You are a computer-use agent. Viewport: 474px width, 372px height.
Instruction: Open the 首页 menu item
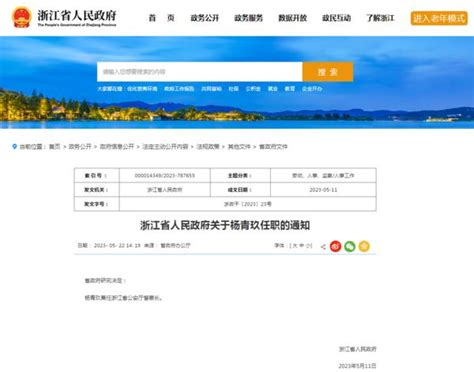pyautogui.click(x=162, y=18)
